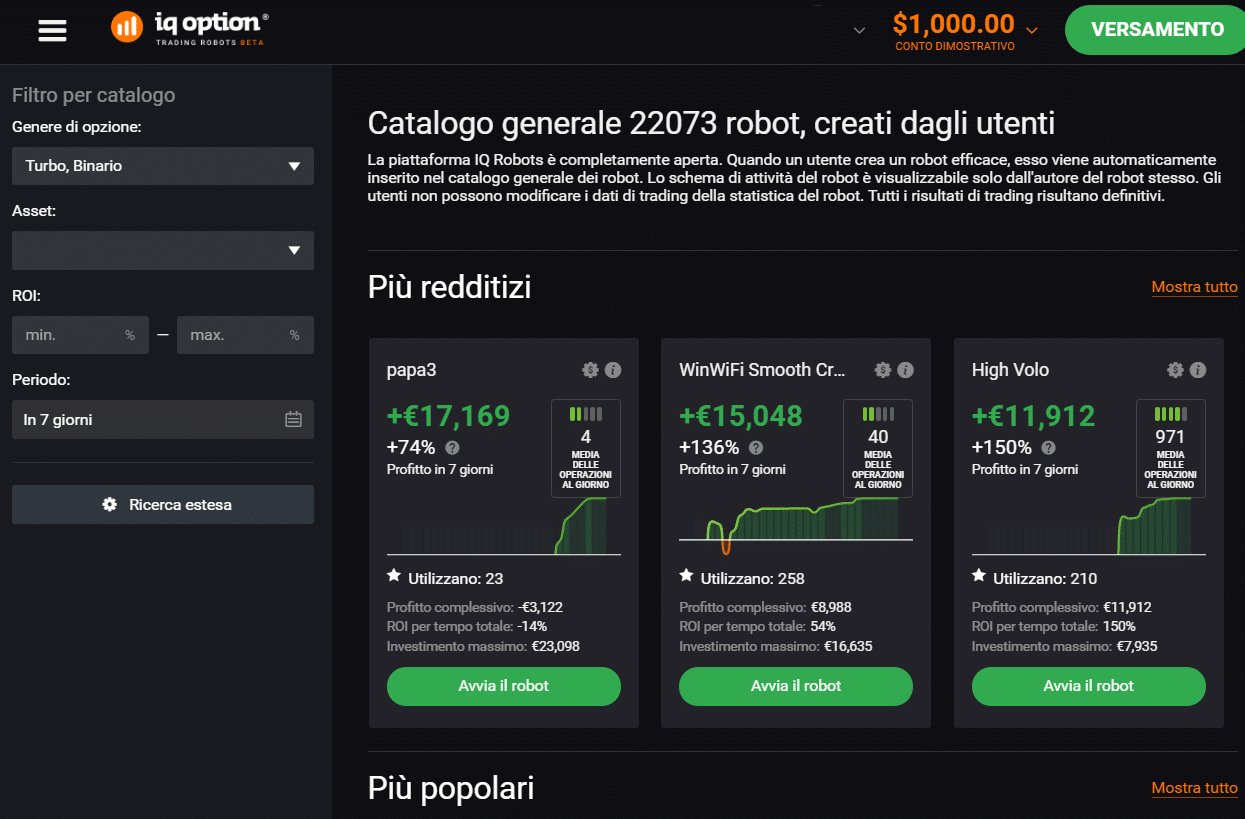Viewport: 1245px width, 819px height.
Task: Click the gear badge icon on High Volo card
Action: (x=1175, y=370)
